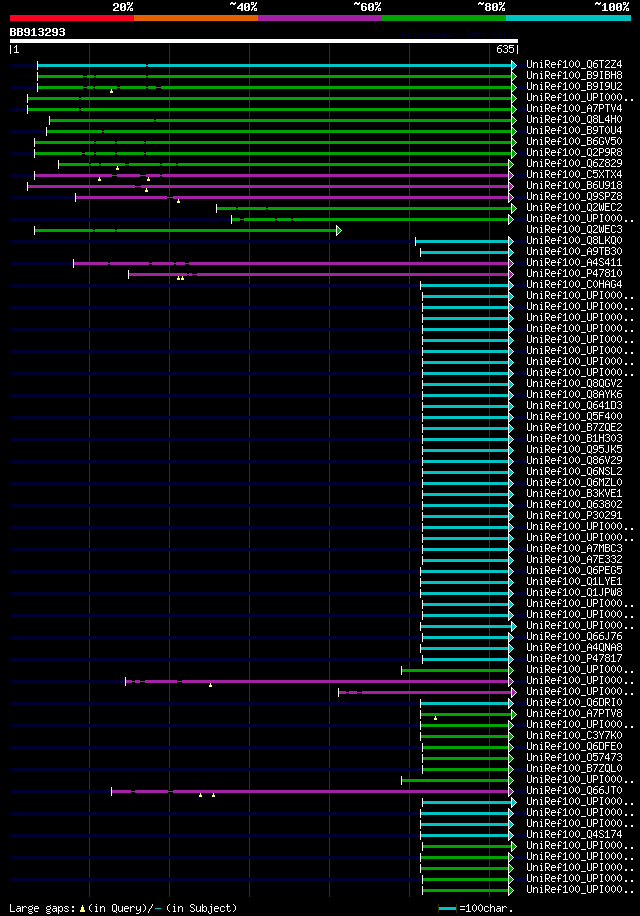Select the UniRef100_Q2WEC3 label

574,230
